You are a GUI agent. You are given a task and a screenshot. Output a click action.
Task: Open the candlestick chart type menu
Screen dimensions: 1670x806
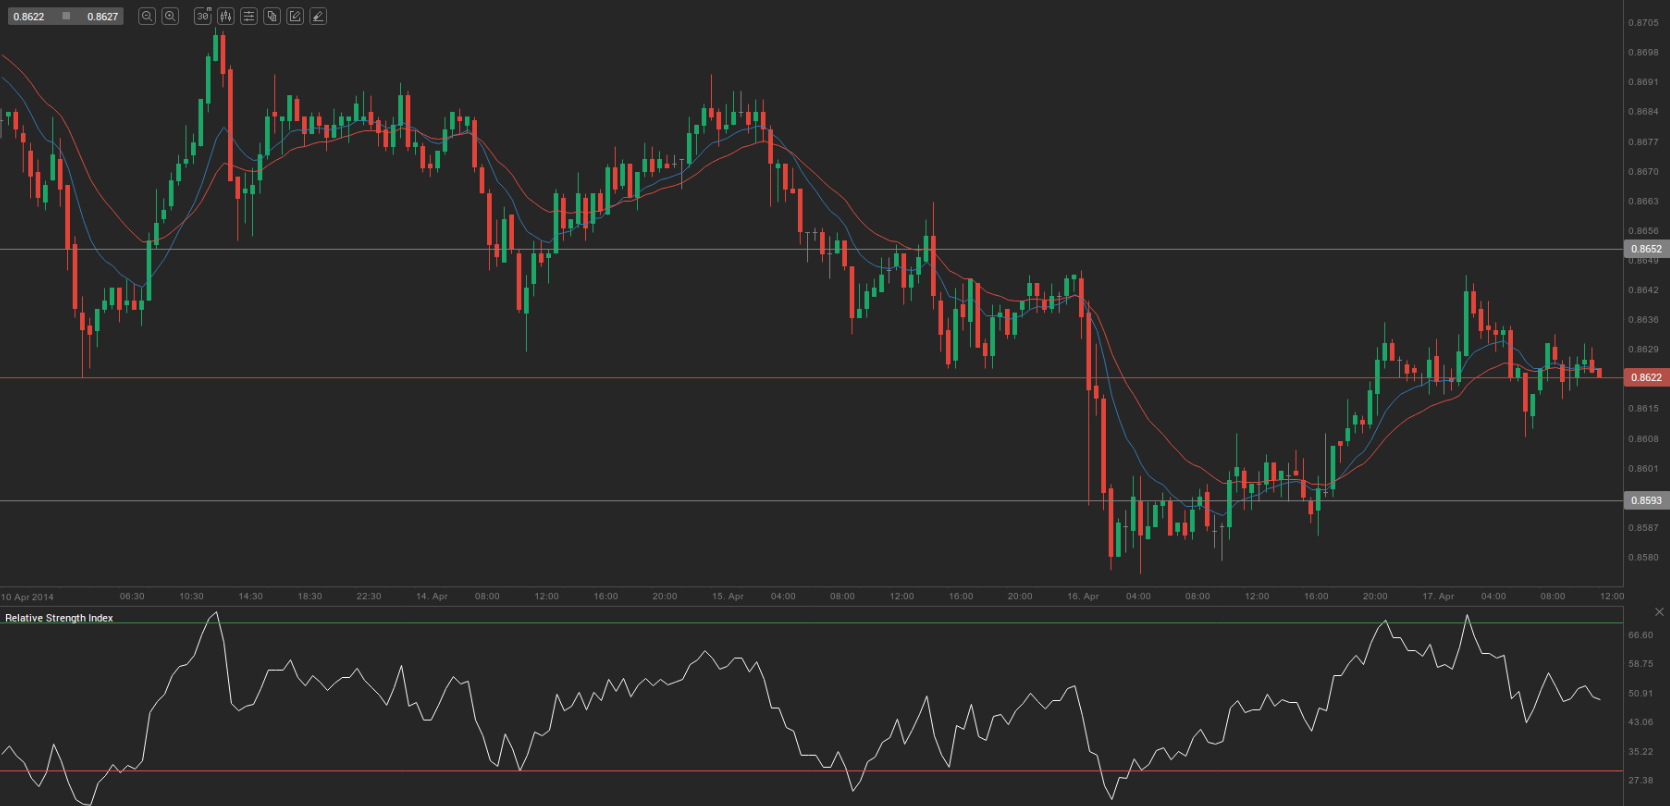pyautogui.click(x=225, y=16)
